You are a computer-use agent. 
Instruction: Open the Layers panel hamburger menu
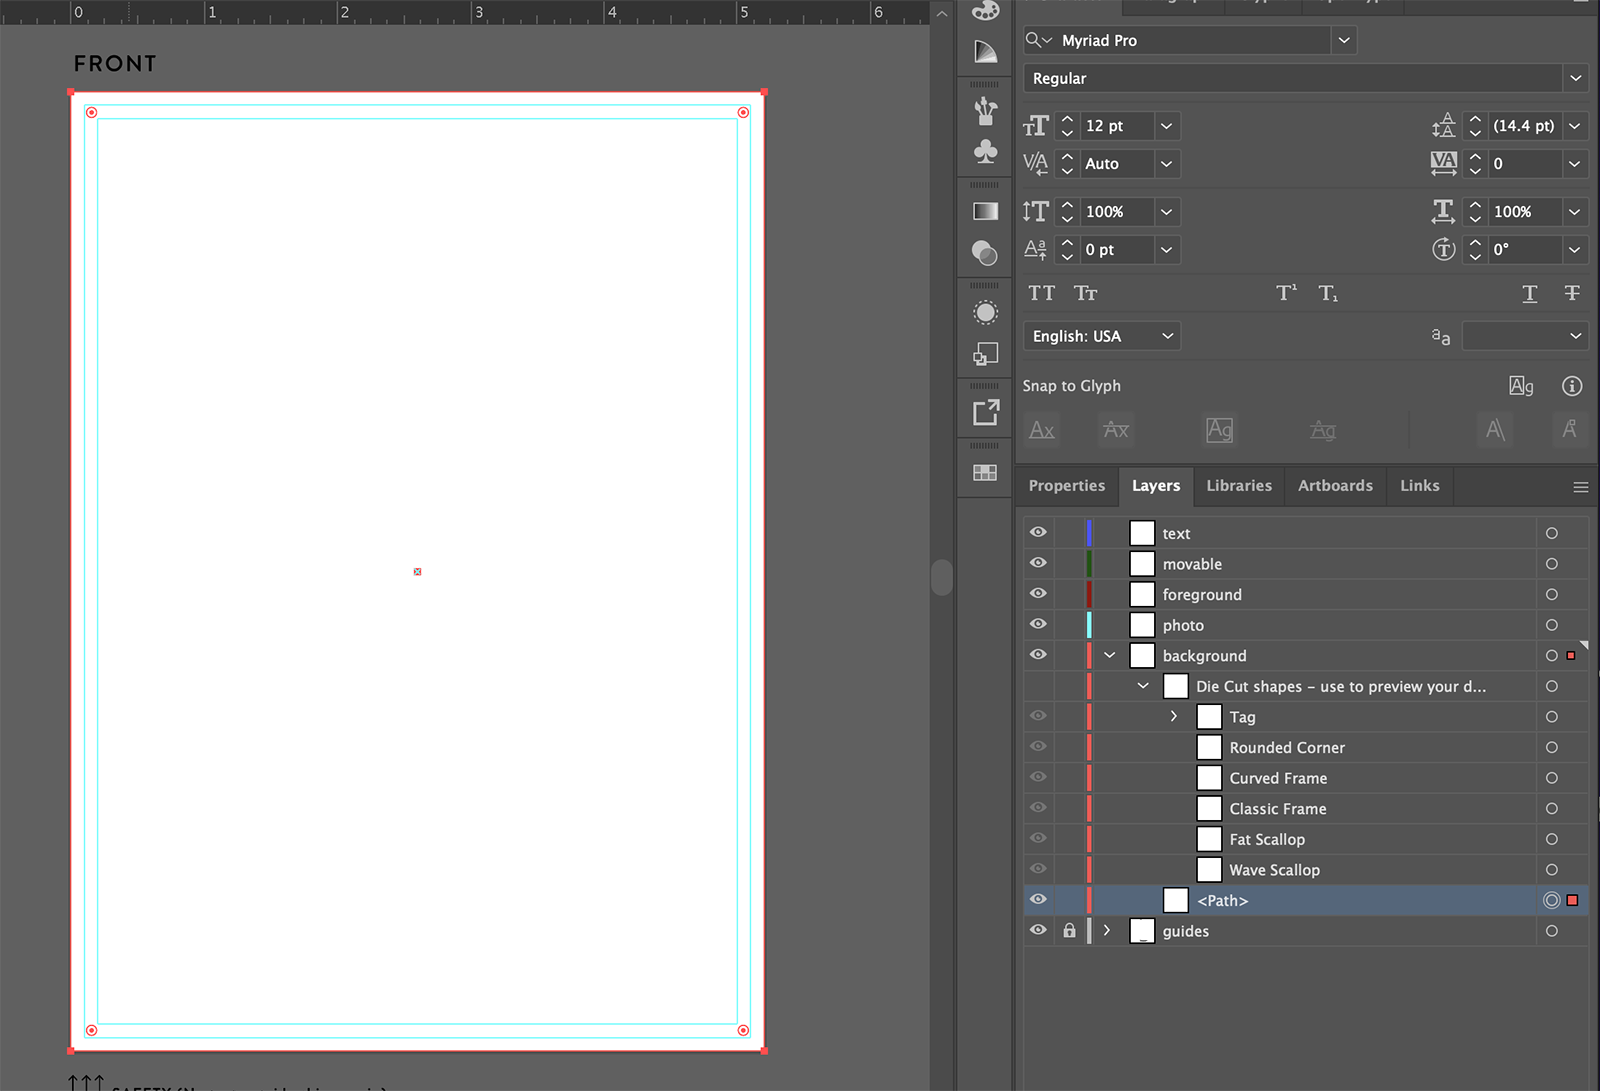[x=1580, y=487]
